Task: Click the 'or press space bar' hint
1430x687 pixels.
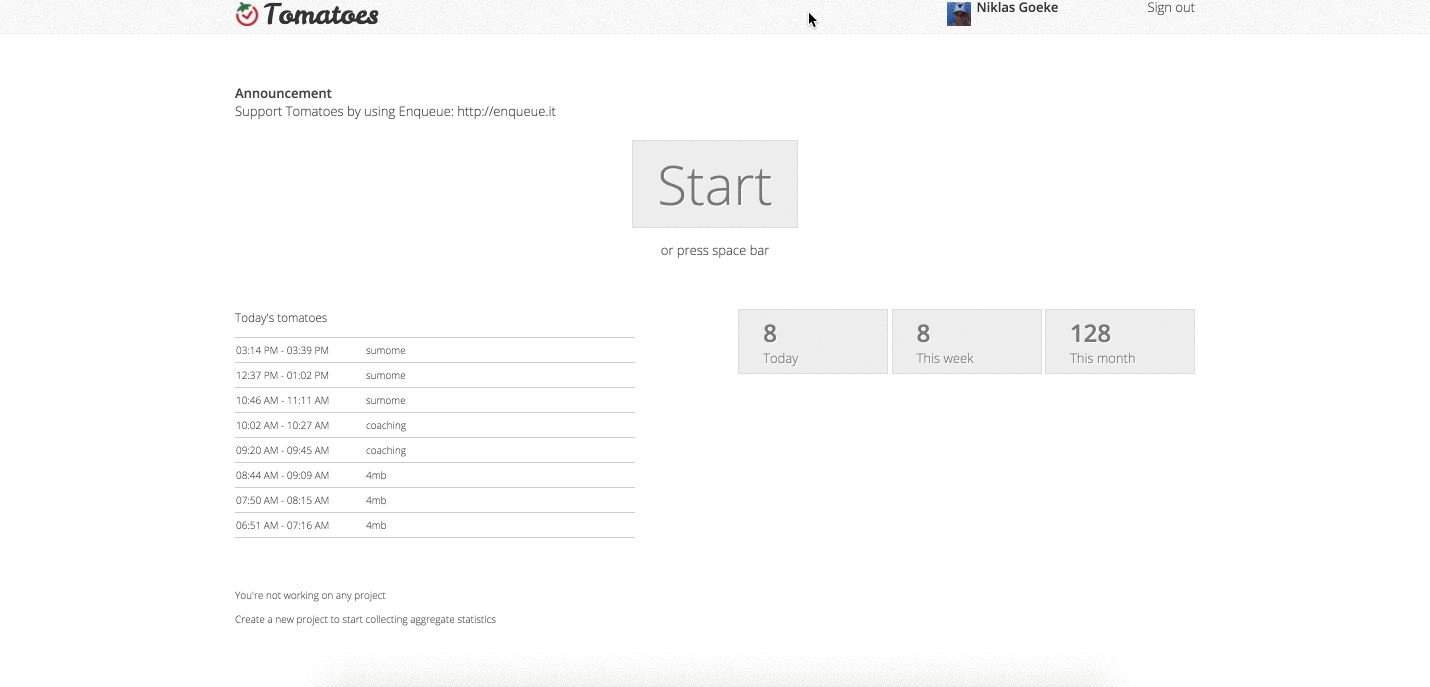Action: 715,251
